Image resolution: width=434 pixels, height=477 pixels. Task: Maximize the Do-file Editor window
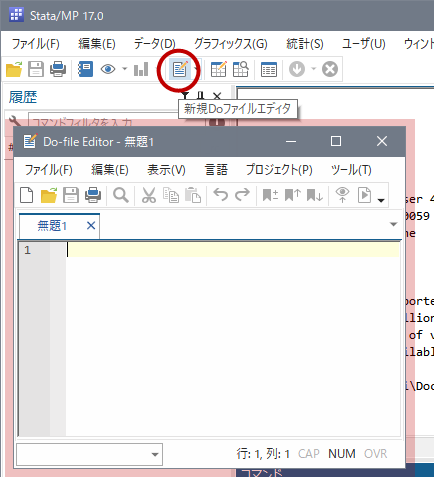(336, 141)
